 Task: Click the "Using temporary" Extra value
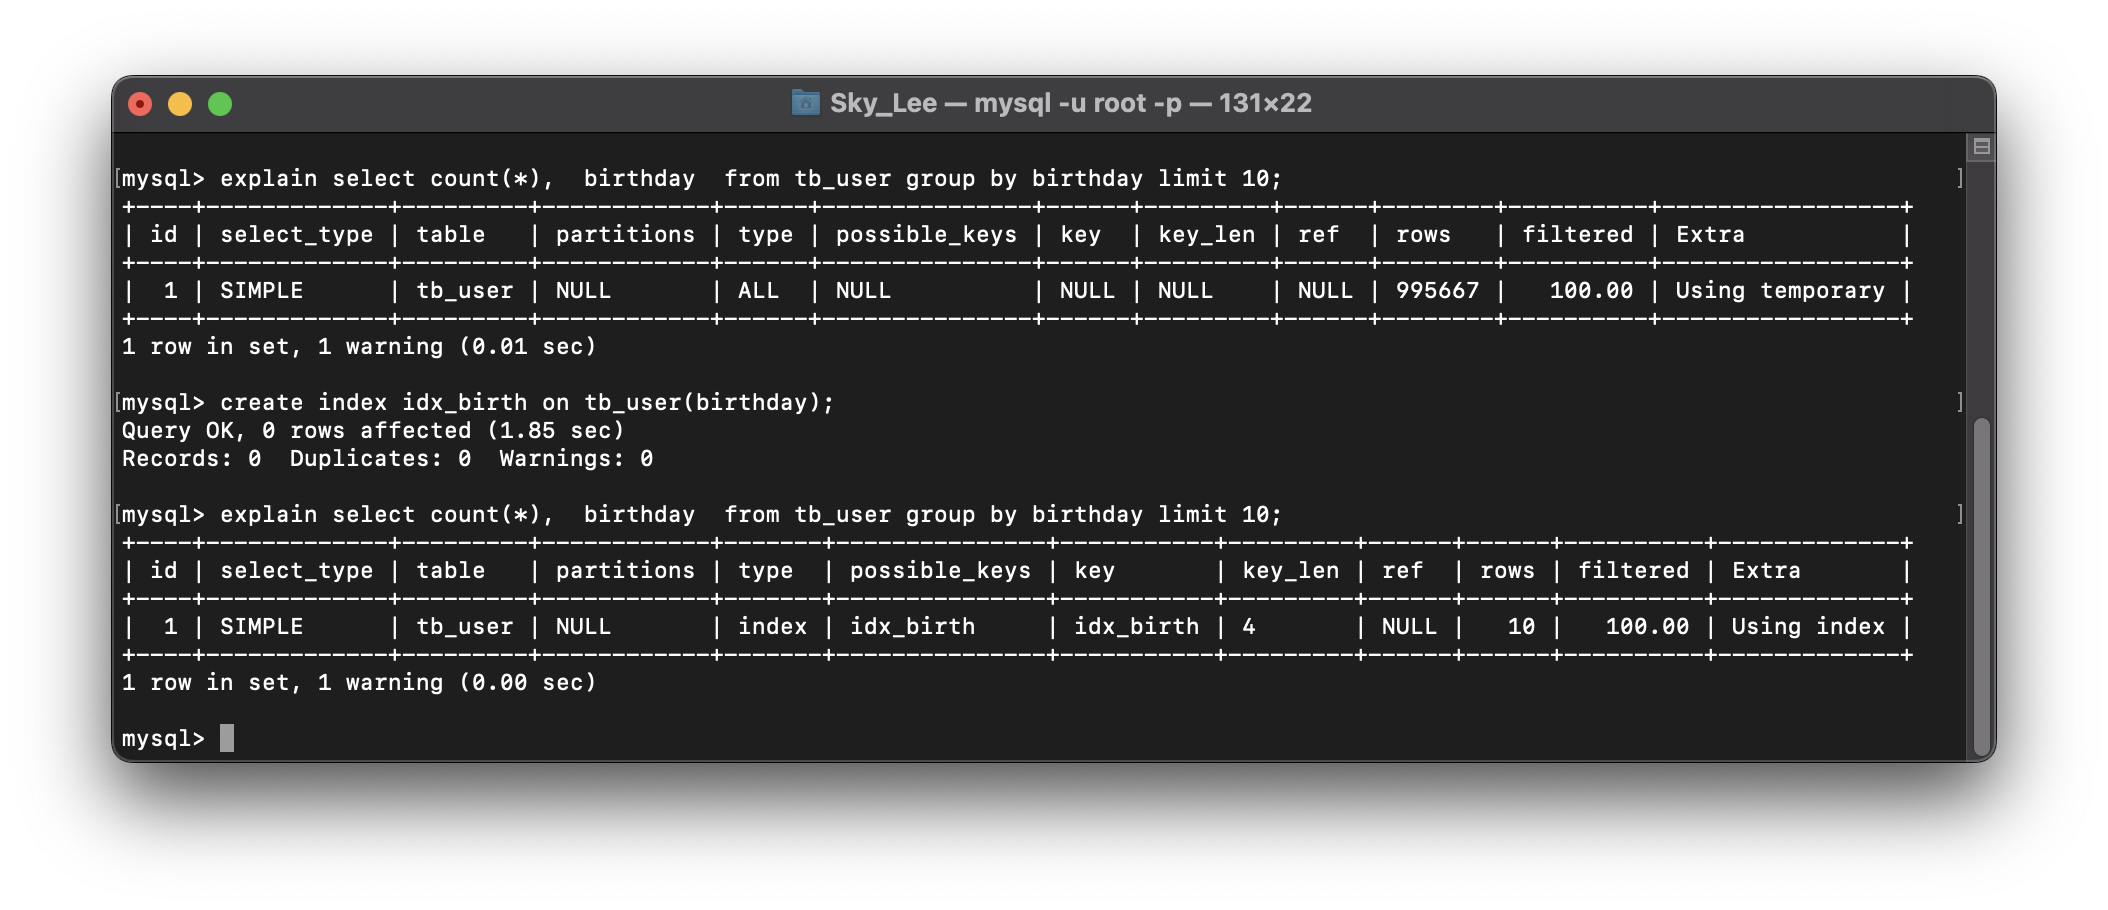tap(1779, 291)
